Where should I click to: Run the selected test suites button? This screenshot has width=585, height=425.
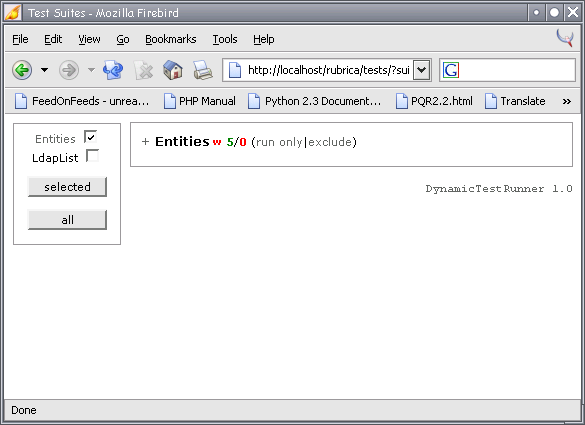point(67,187)
